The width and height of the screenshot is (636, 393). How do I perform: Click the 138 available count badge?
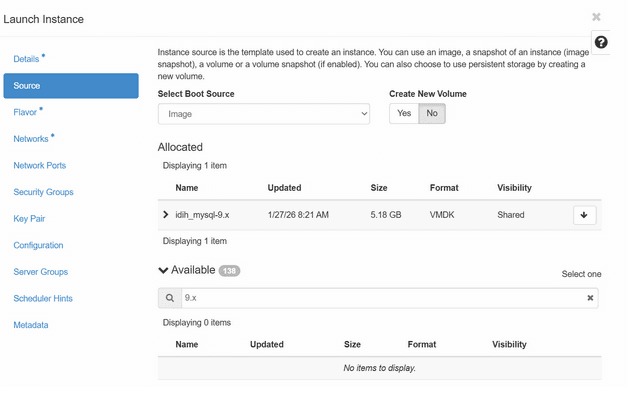pyautogui.click(x=230, y=271)
